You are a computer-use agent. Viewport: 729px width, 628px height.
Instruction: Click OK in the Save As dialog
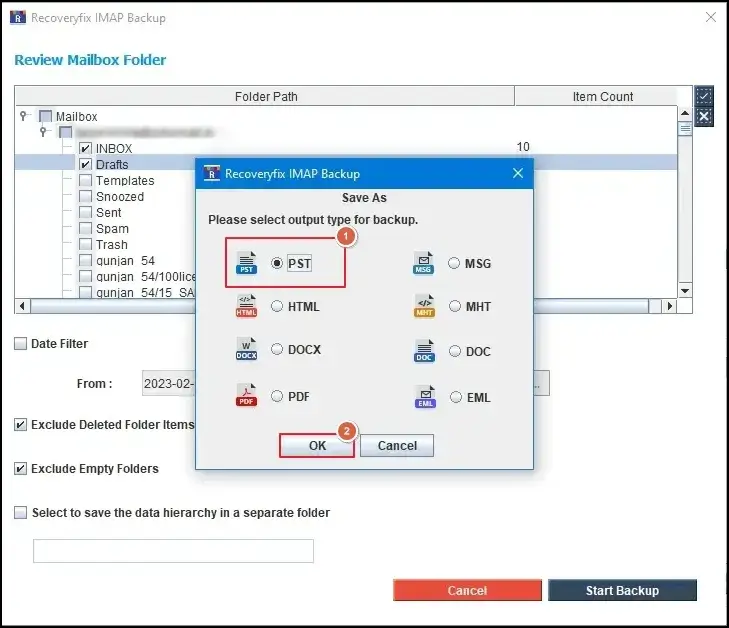[317, 445]
